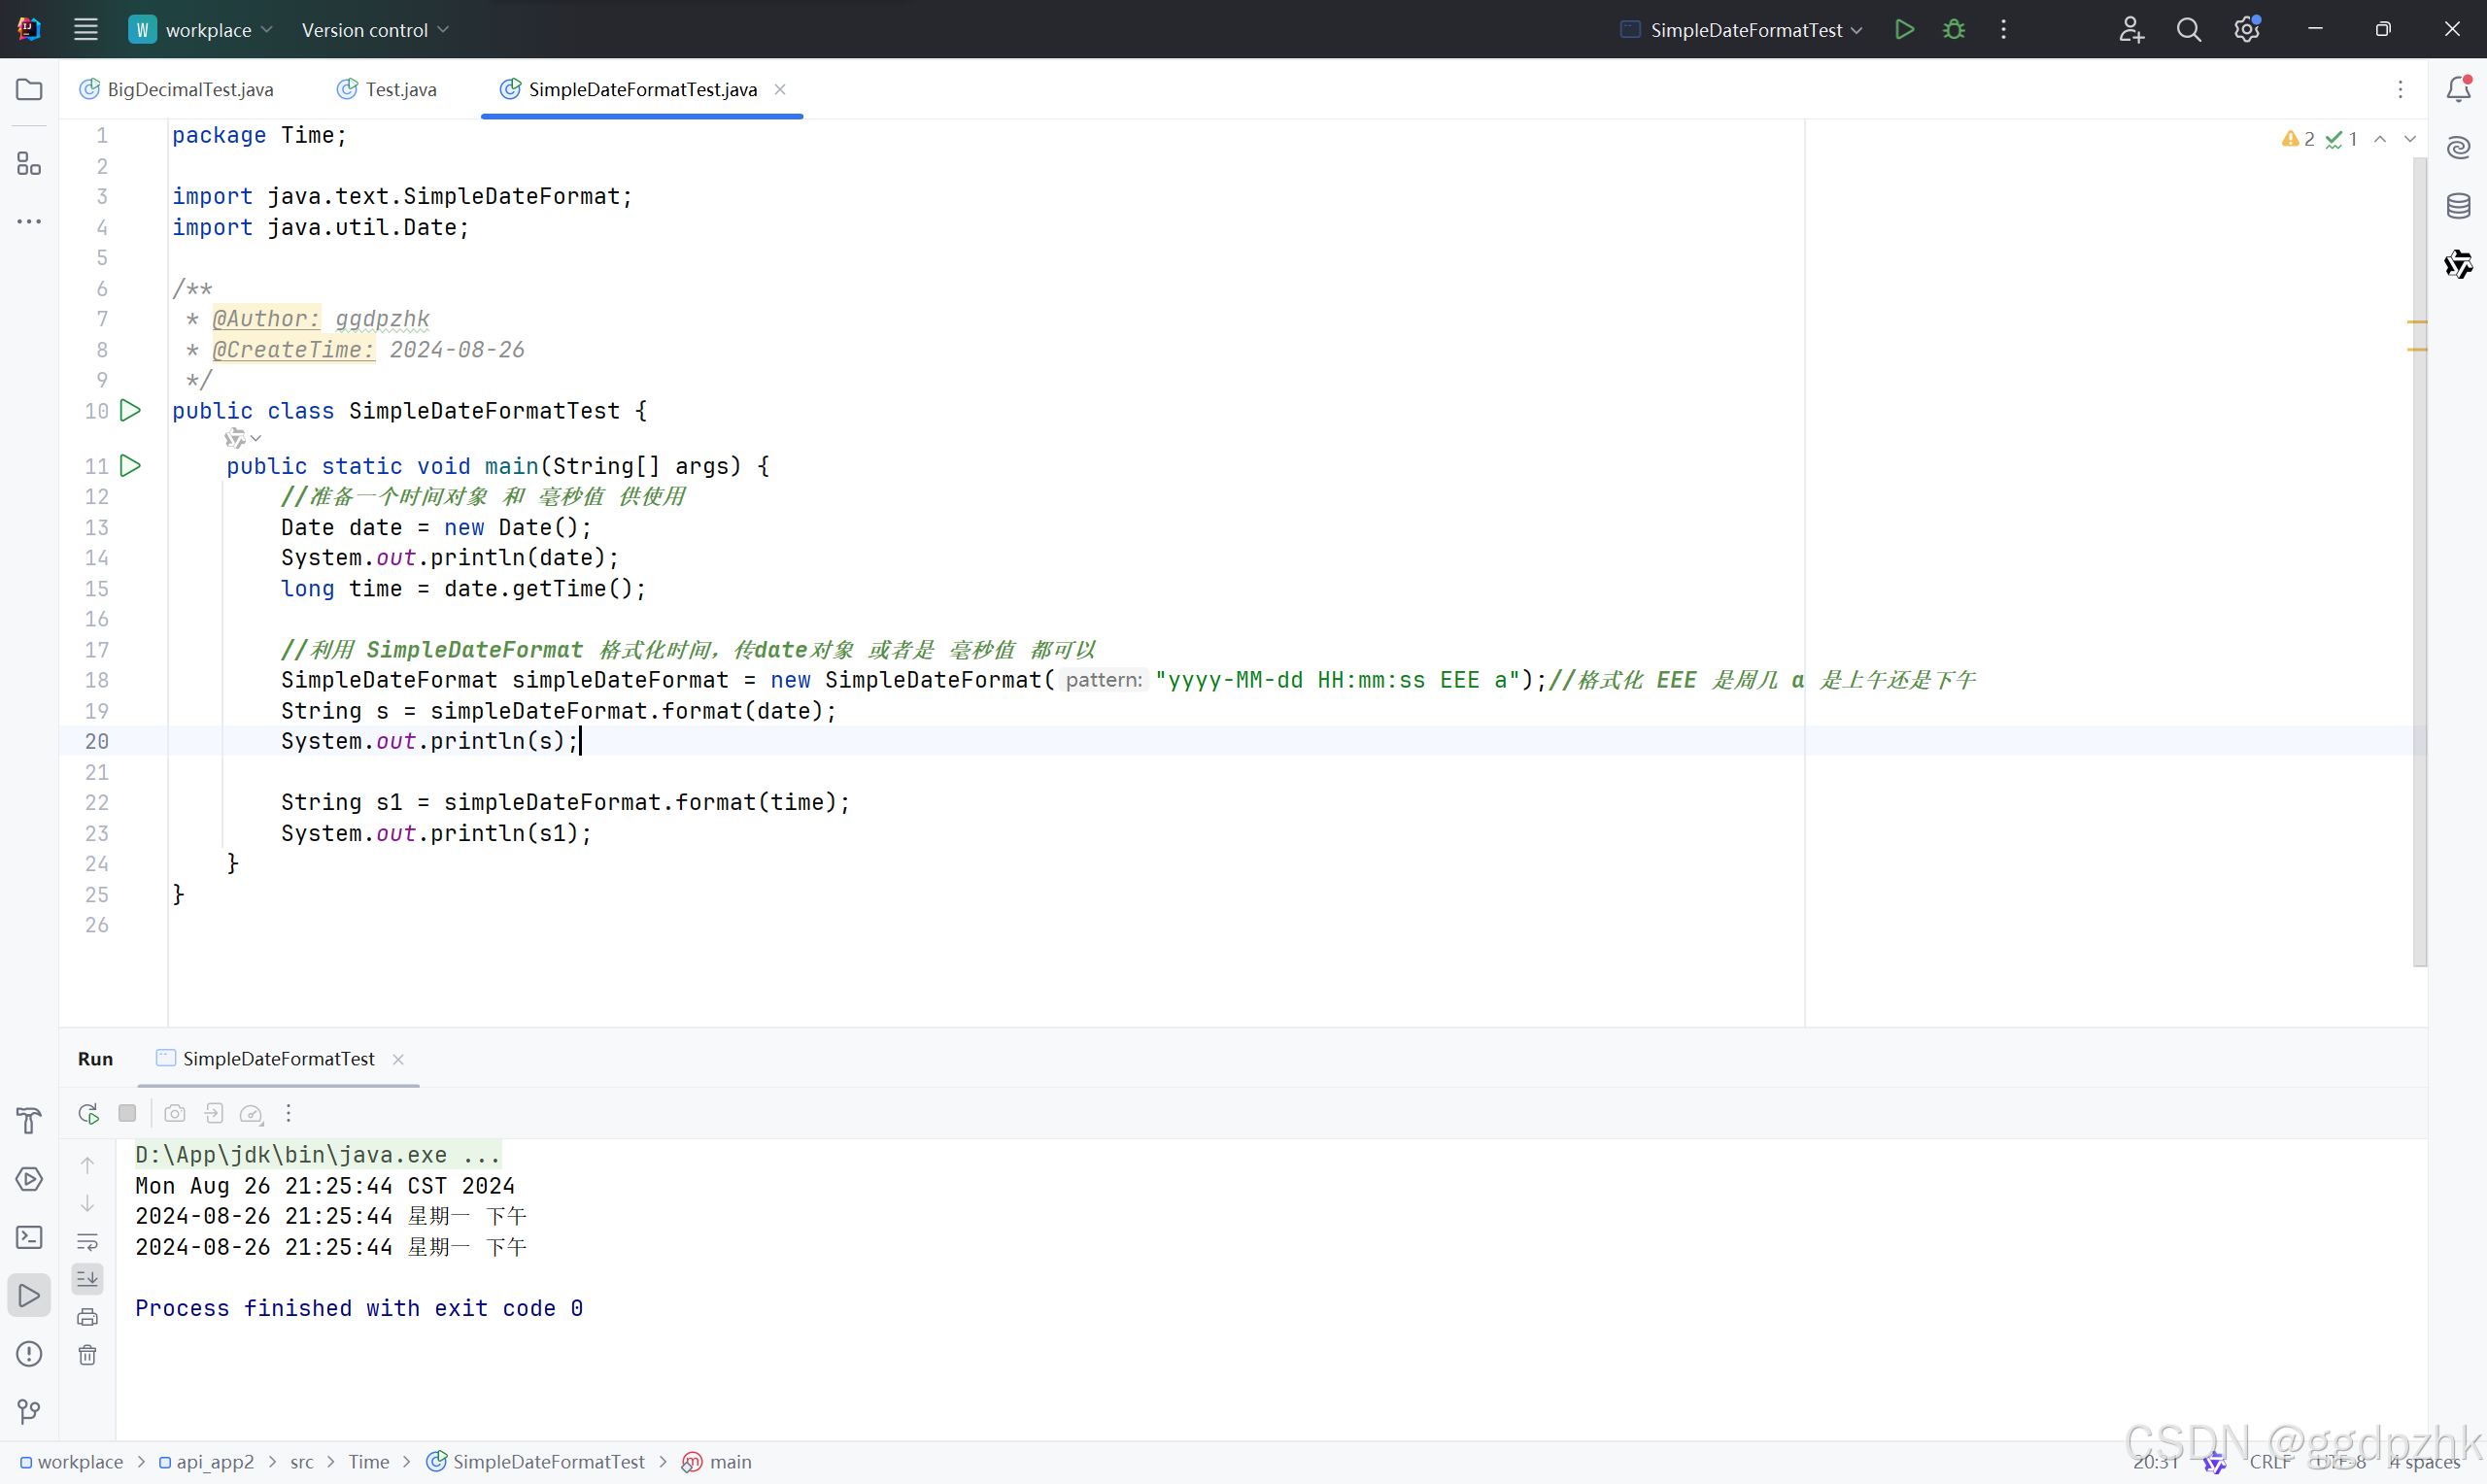This screenshot has height=1484, width=2487.
Task: Open the Project tool window folder icon
Action: 29,90
